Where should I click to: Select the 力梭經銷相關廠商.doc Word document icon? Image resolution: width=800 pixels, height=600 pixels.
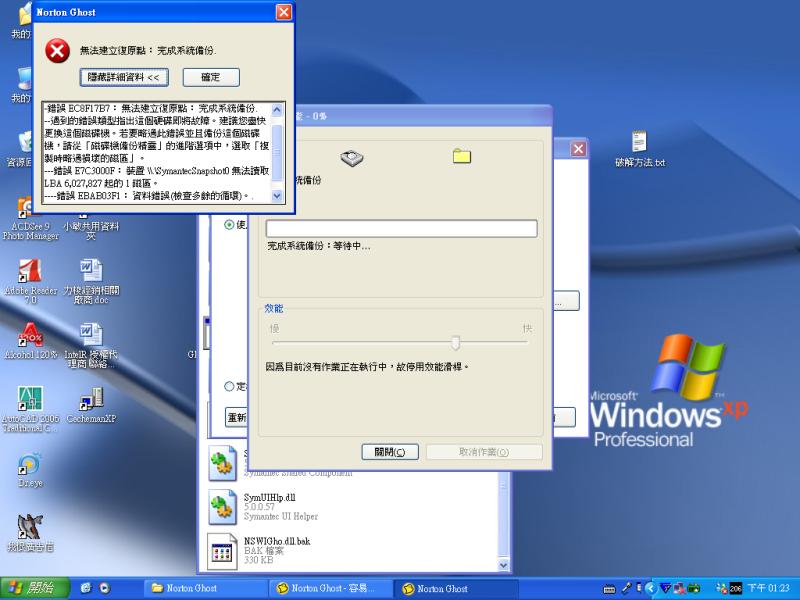click(x=91, y=282)
